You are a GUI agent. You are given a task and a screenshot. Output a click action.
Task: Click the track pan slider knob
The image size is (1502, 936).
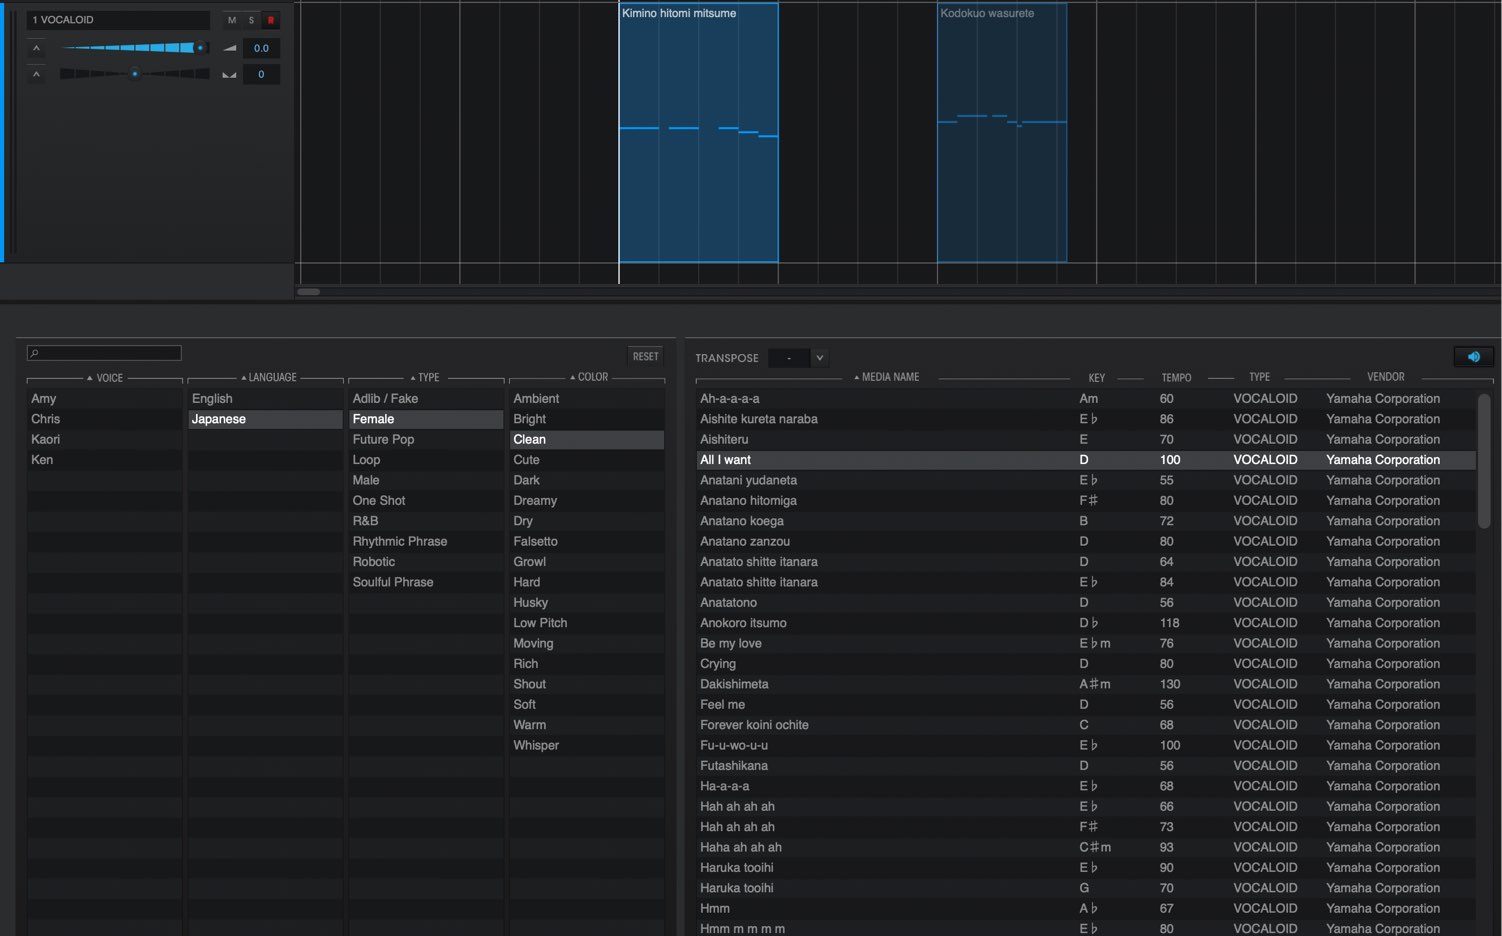click(x=135, y=74)
